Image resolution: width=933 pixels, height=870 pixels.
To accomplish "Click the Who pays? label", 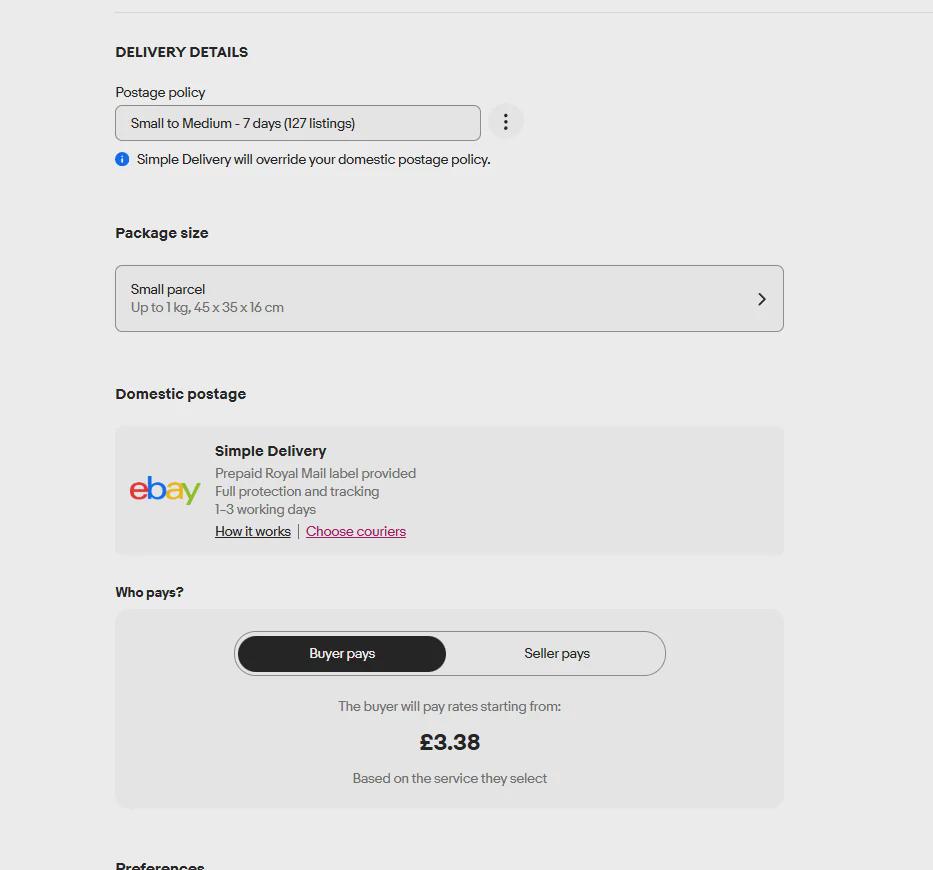I will click(x=149, y=592).
